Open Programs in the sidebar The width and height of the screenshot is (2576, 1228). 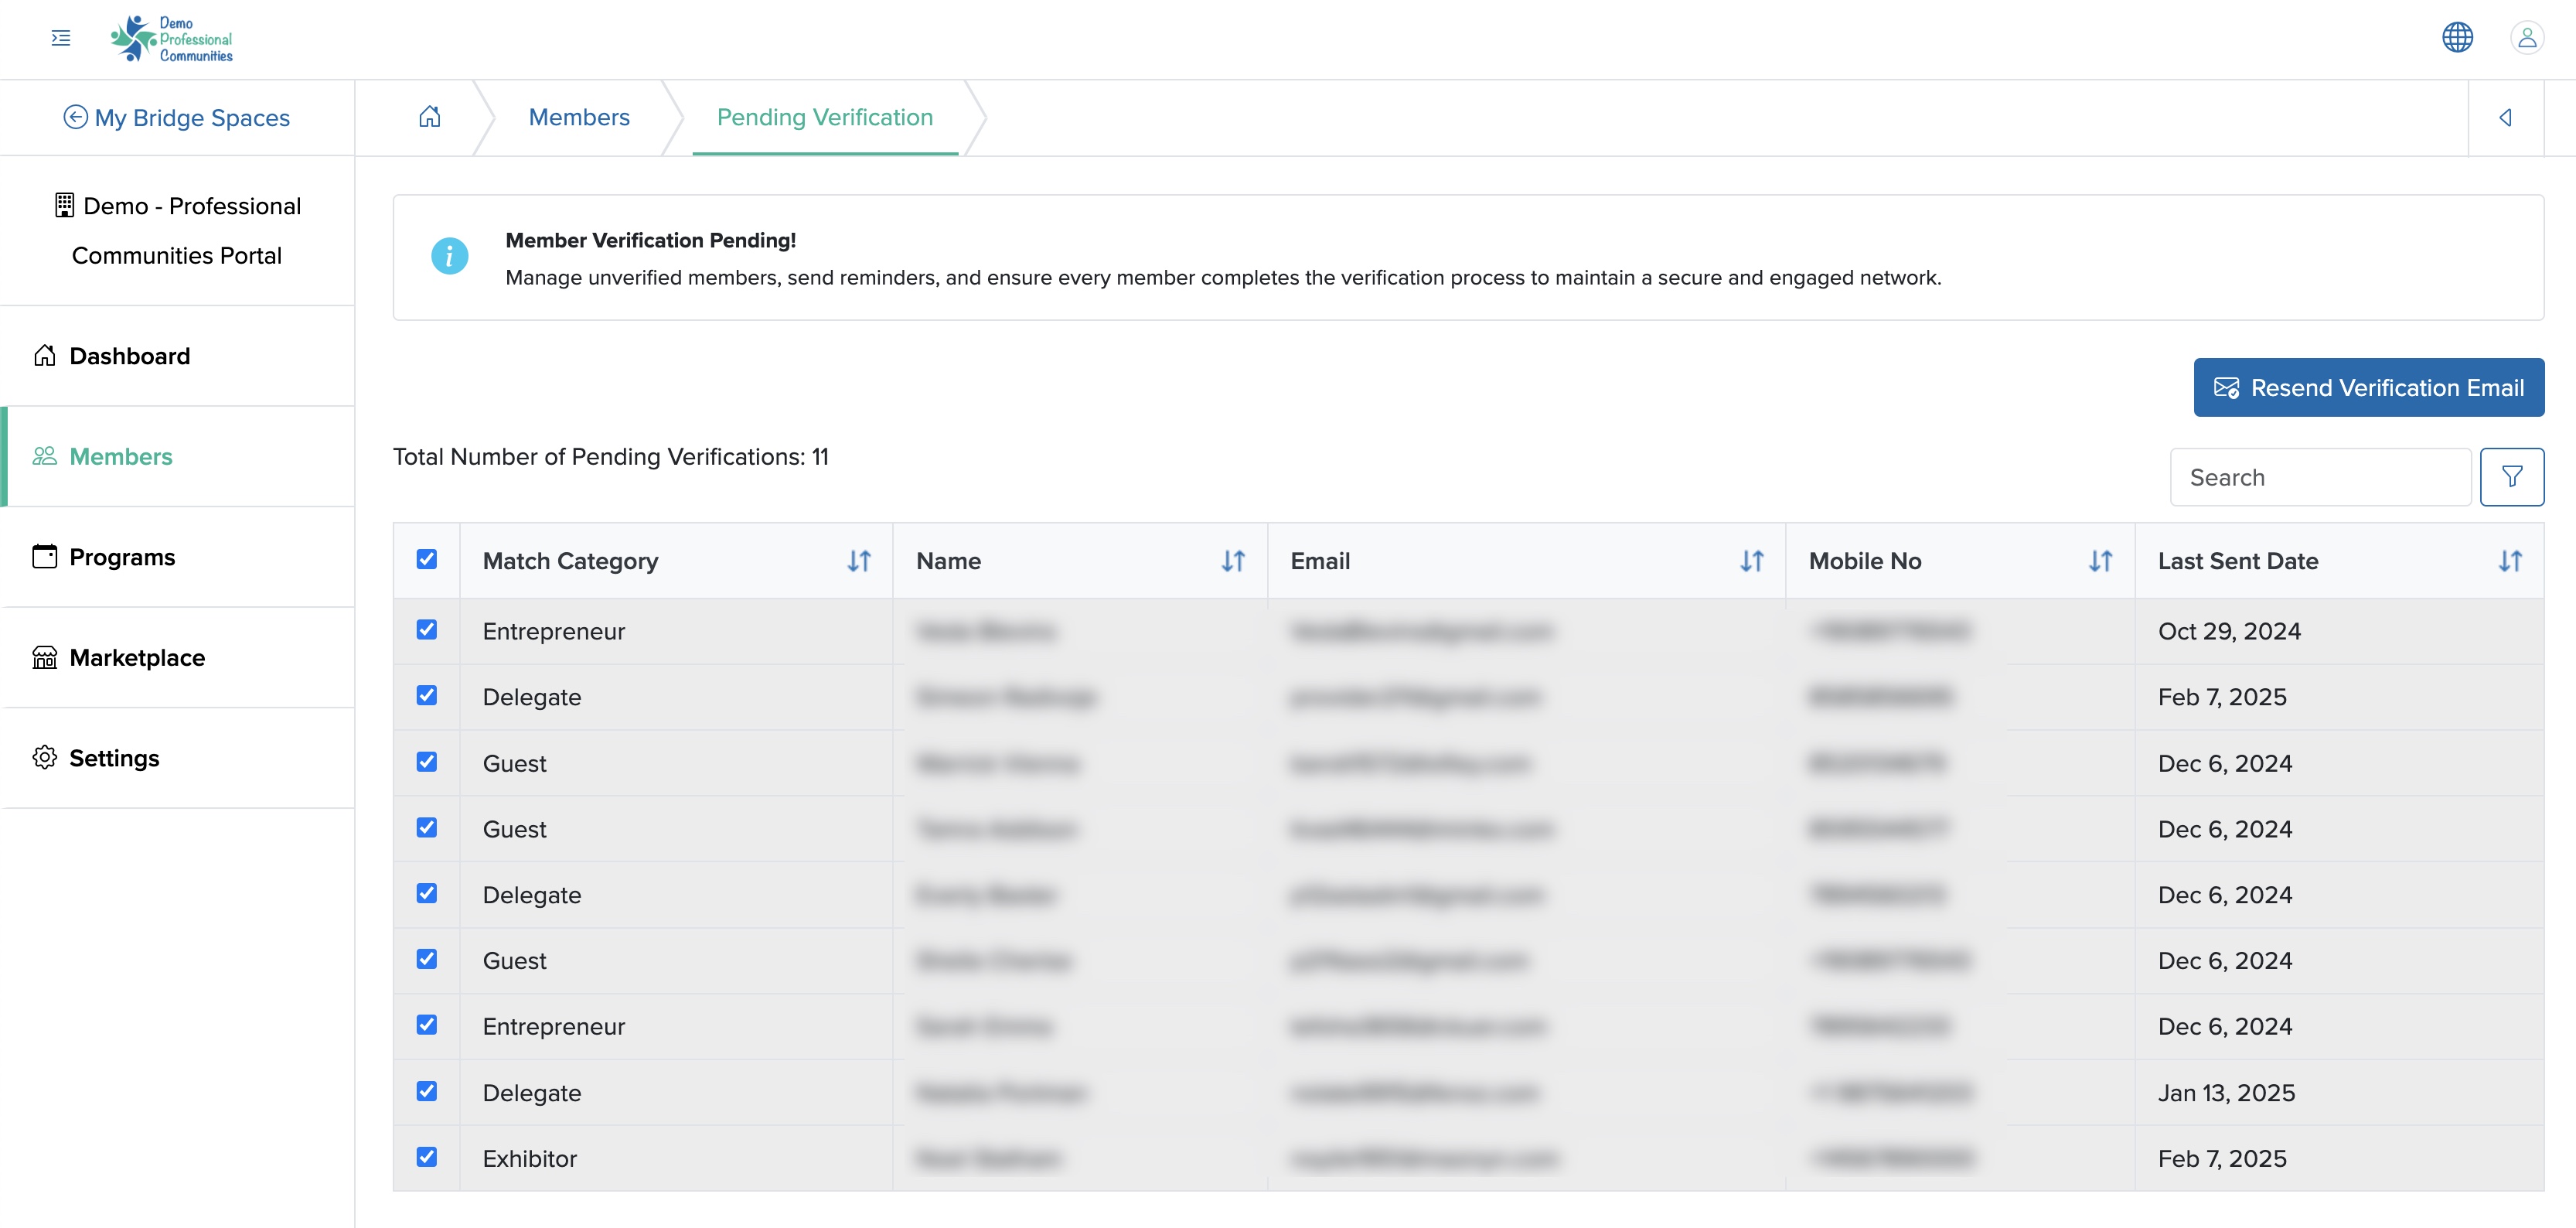(178, 557)
